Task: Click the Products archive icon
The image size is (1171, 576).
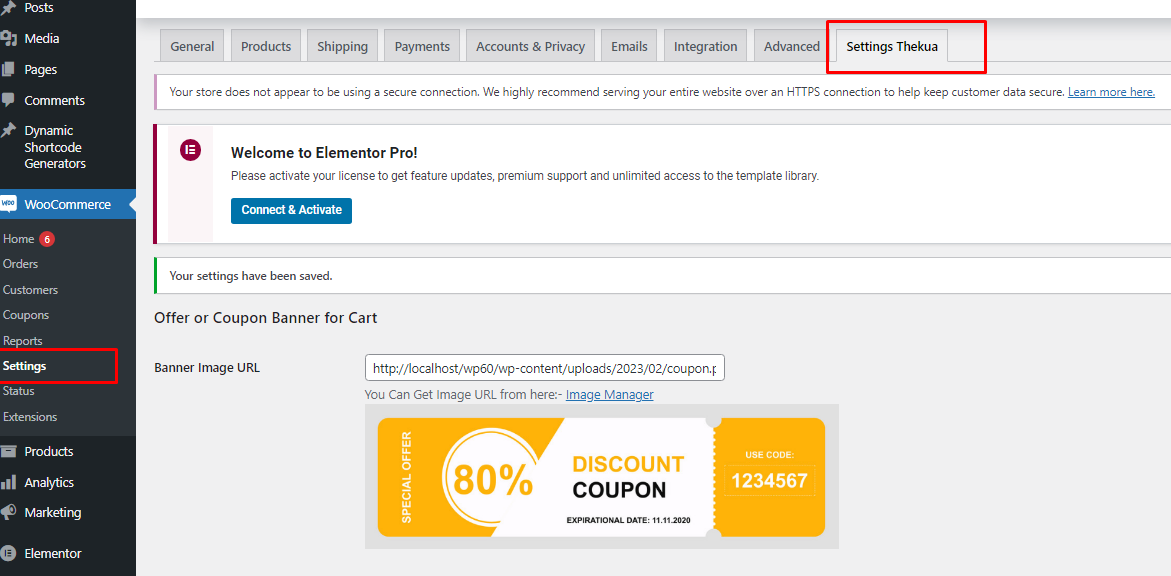Action: click(8, 451)
